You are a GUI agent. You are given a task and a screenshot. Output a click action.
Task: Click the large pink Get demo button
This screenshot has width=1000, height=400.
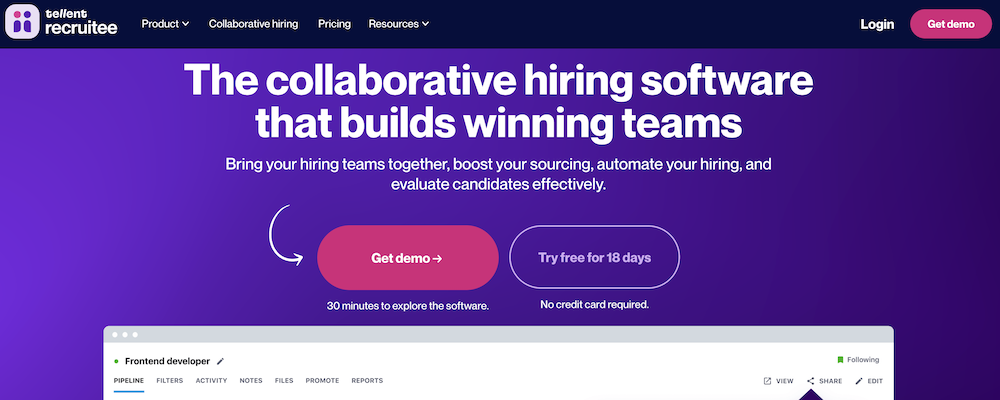coord(408,258)
